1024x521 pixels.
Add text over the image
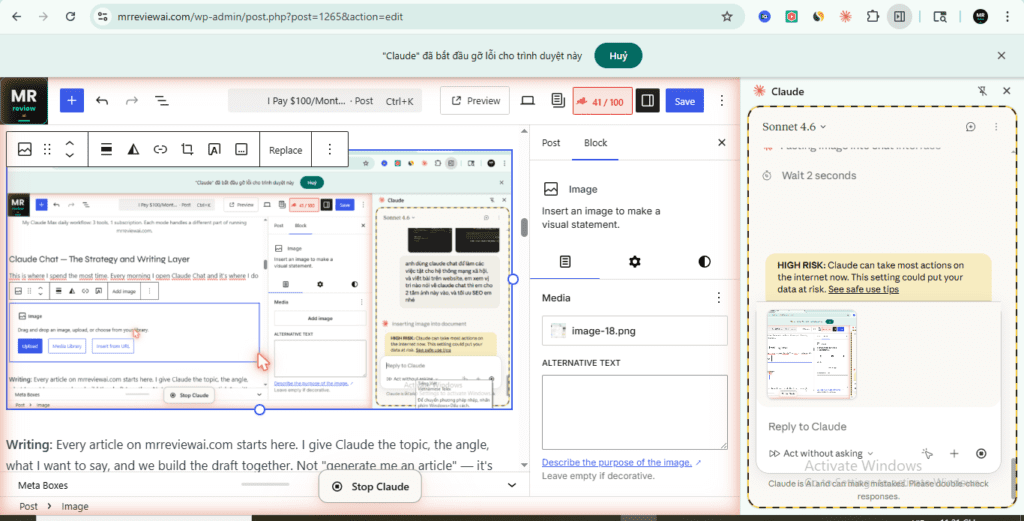tap(214, 150)
